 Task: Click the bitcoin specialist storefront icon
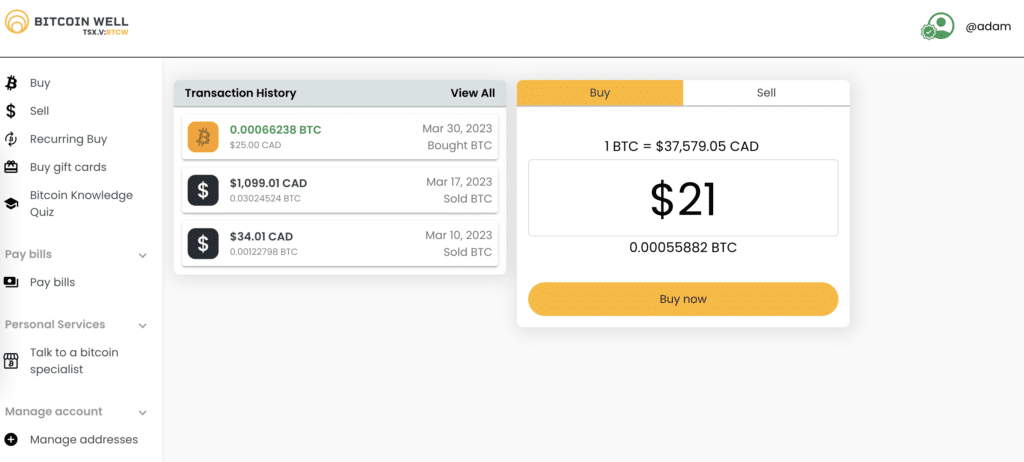[x=11, y=361]
